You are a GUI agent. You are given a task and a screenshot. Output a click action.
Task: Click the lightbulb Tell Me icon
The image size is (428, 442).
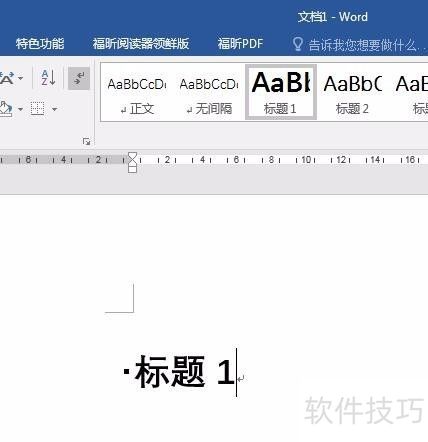pyautogui.click(x=297, y=44)
